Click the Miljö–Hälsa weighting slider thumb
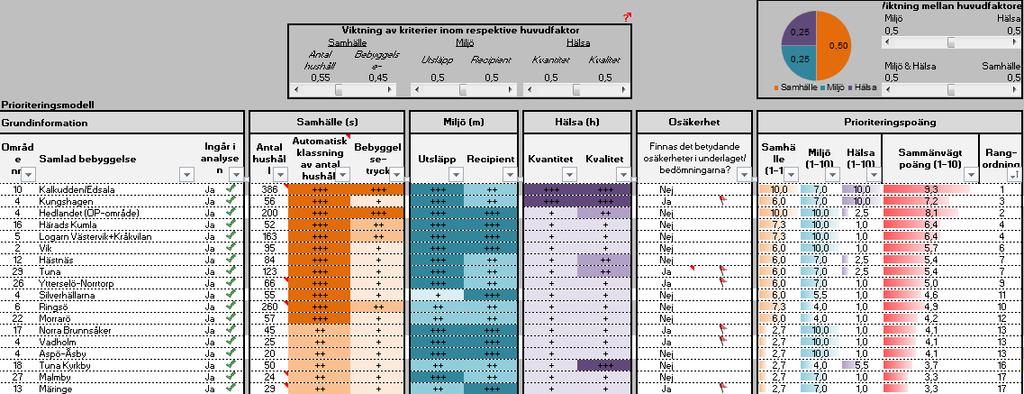The image size is (1024, 394). point(951,42)
